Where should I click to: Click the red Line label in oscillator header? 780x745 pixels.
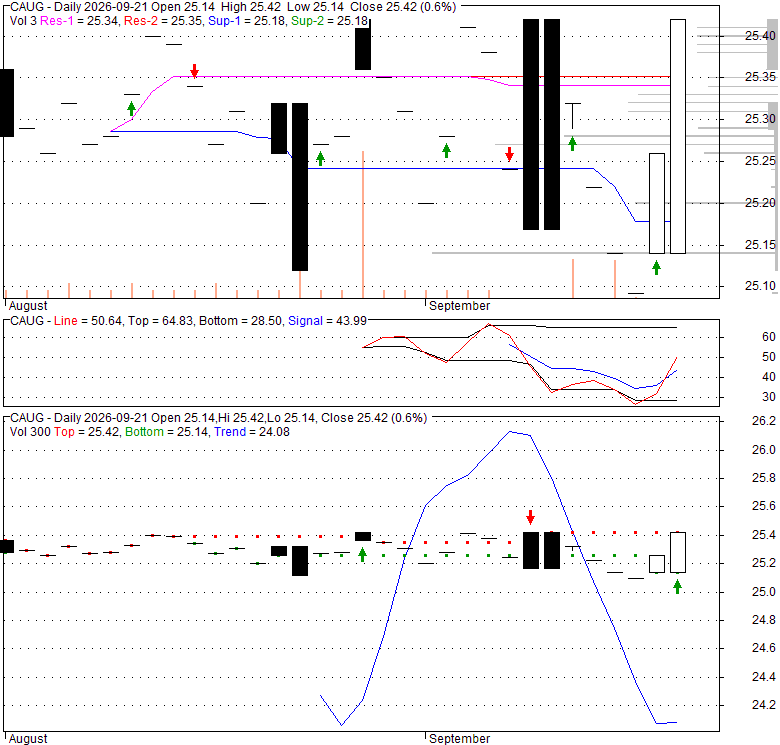[x=66, y=321]
